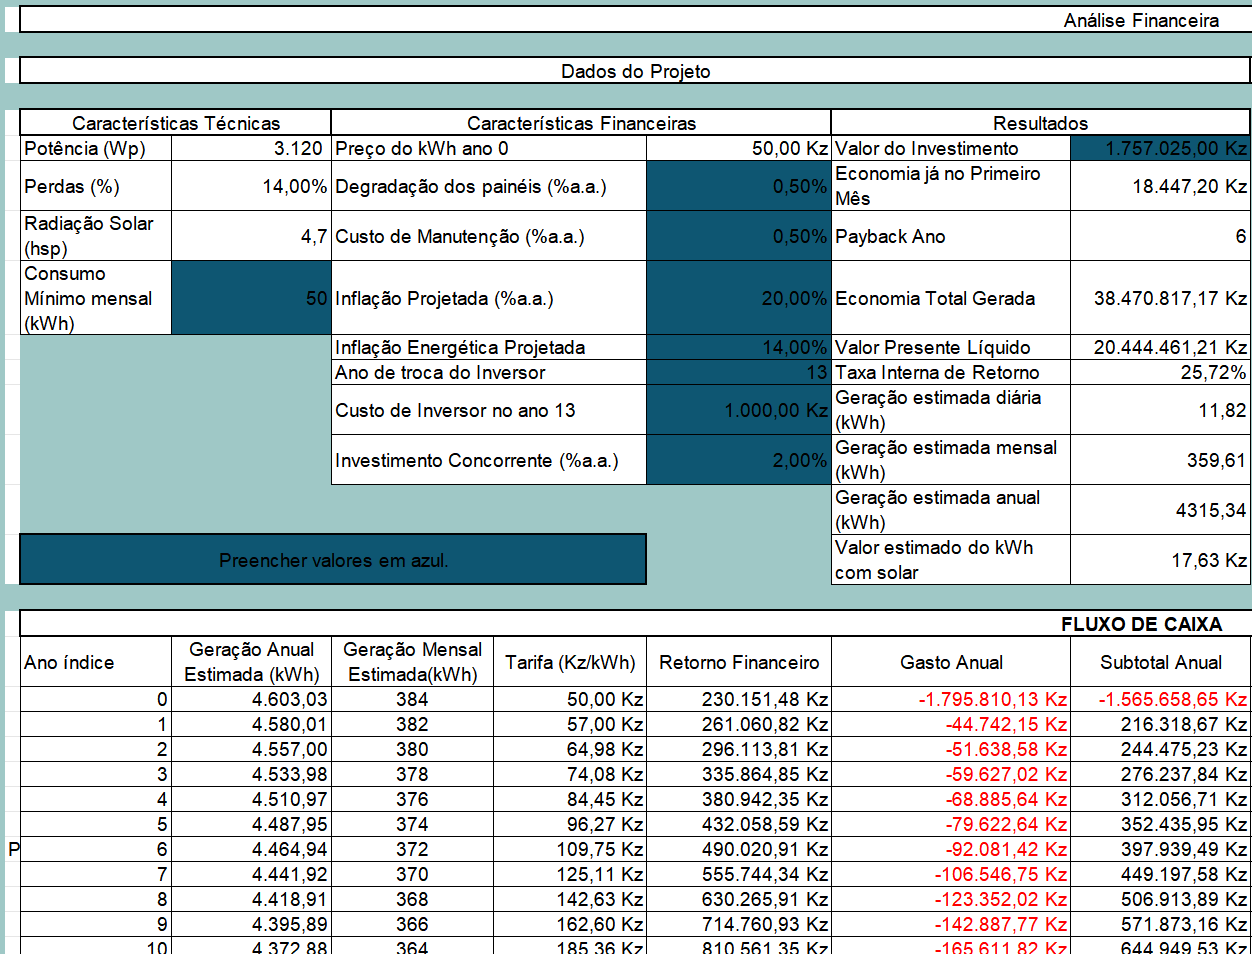Screen dimensions: 1252x954
Task: Select tariff 84,45 Kz
Action: coord(570,799)
